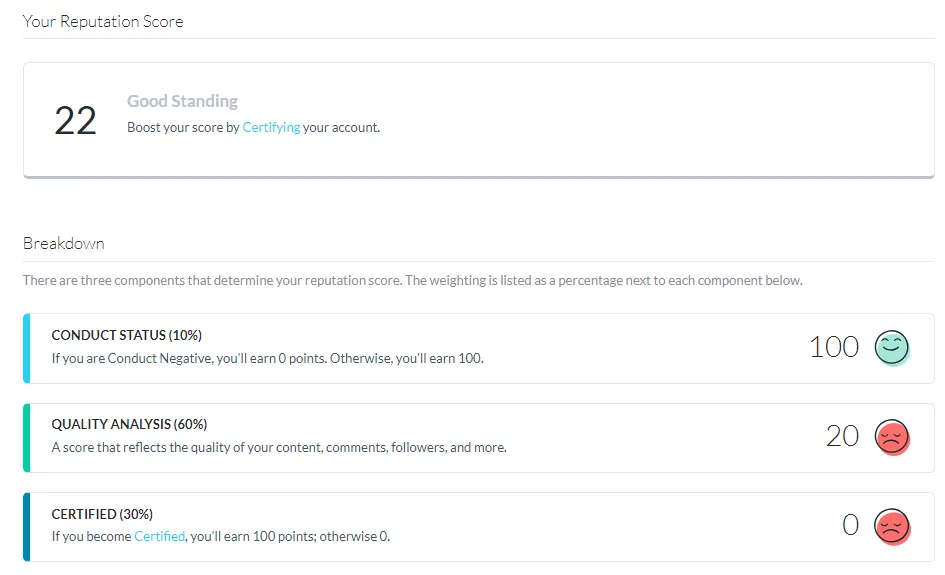Click the Breakdown section heading
945x575 pixels.
[x=64, y=244]
